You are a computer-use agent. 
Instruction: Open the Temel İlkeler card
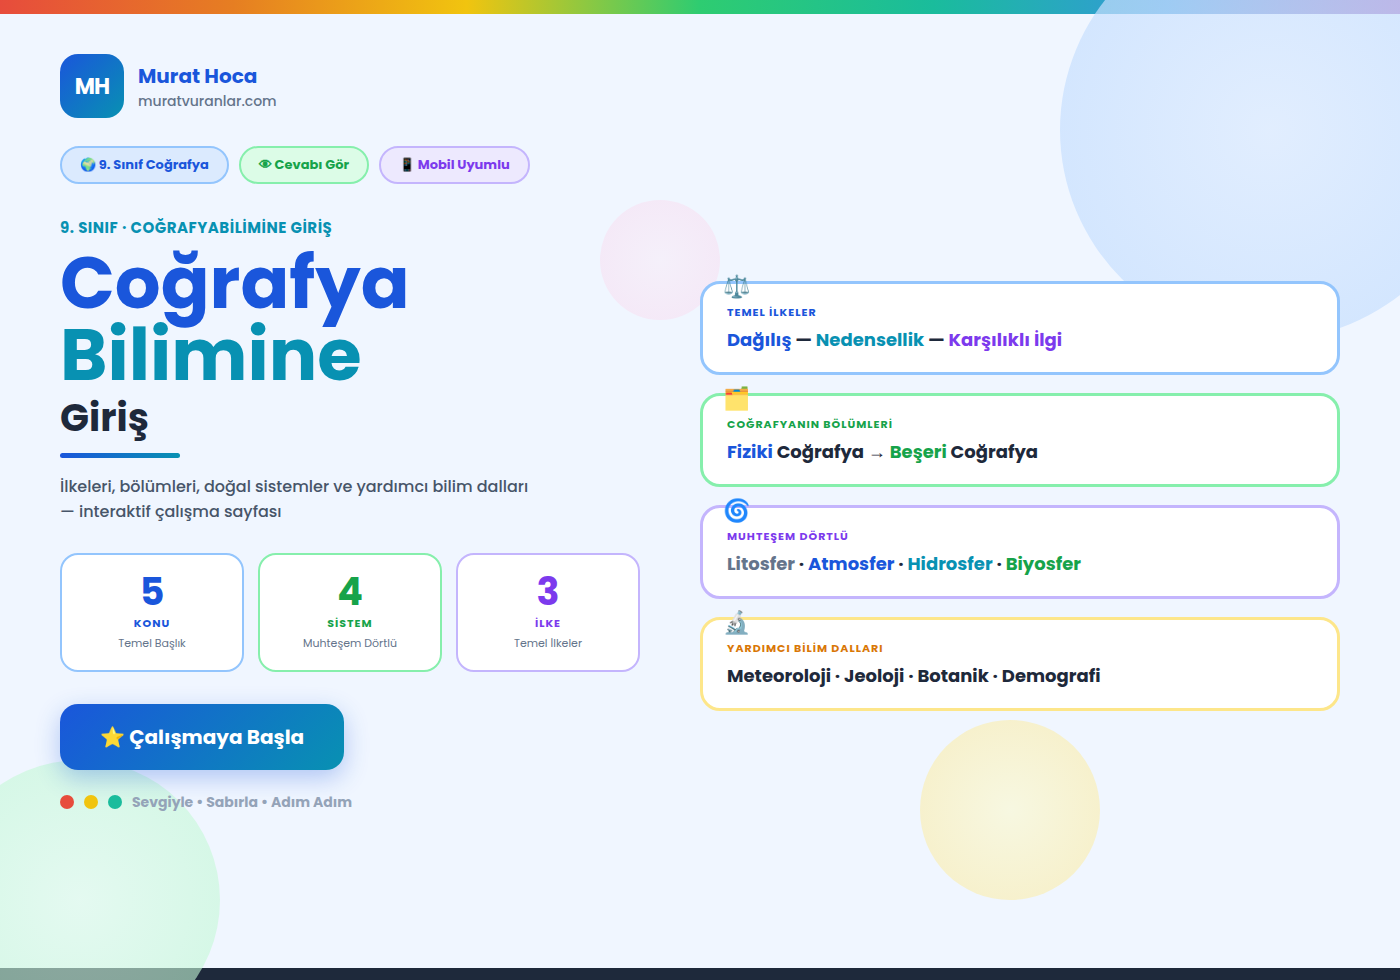coord(1020,328)
